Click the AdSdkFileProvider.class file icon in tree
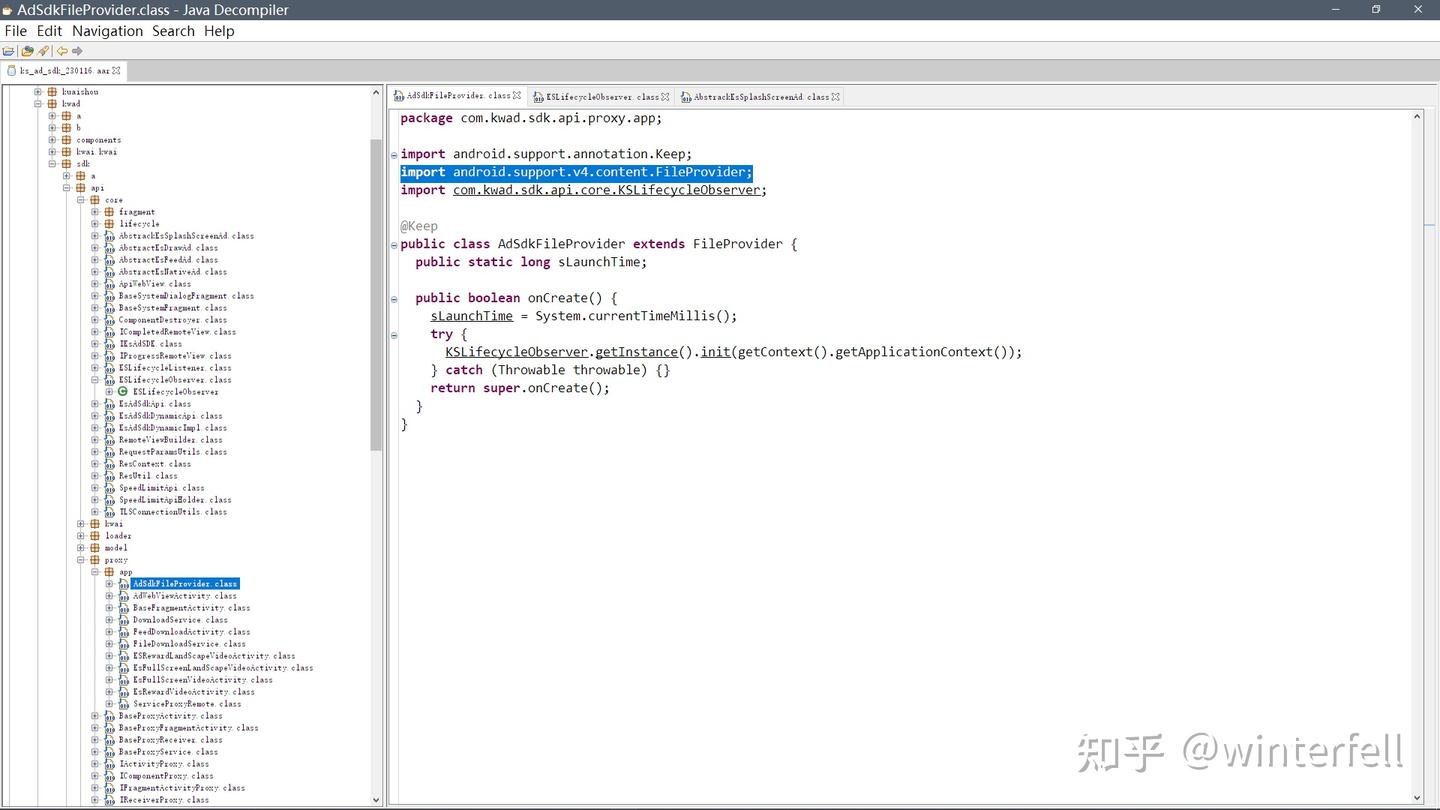 [123, 584]
